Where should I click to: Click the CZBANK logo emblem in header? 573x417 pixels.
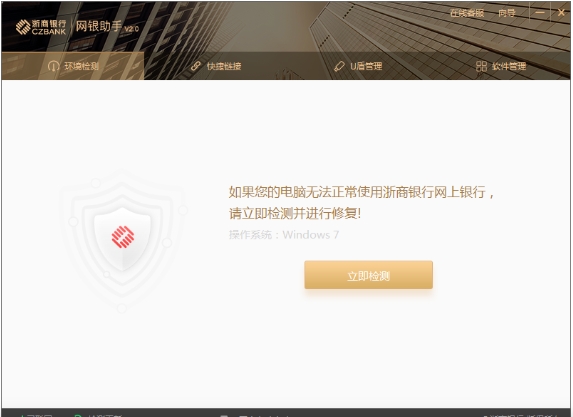[23, 27]
